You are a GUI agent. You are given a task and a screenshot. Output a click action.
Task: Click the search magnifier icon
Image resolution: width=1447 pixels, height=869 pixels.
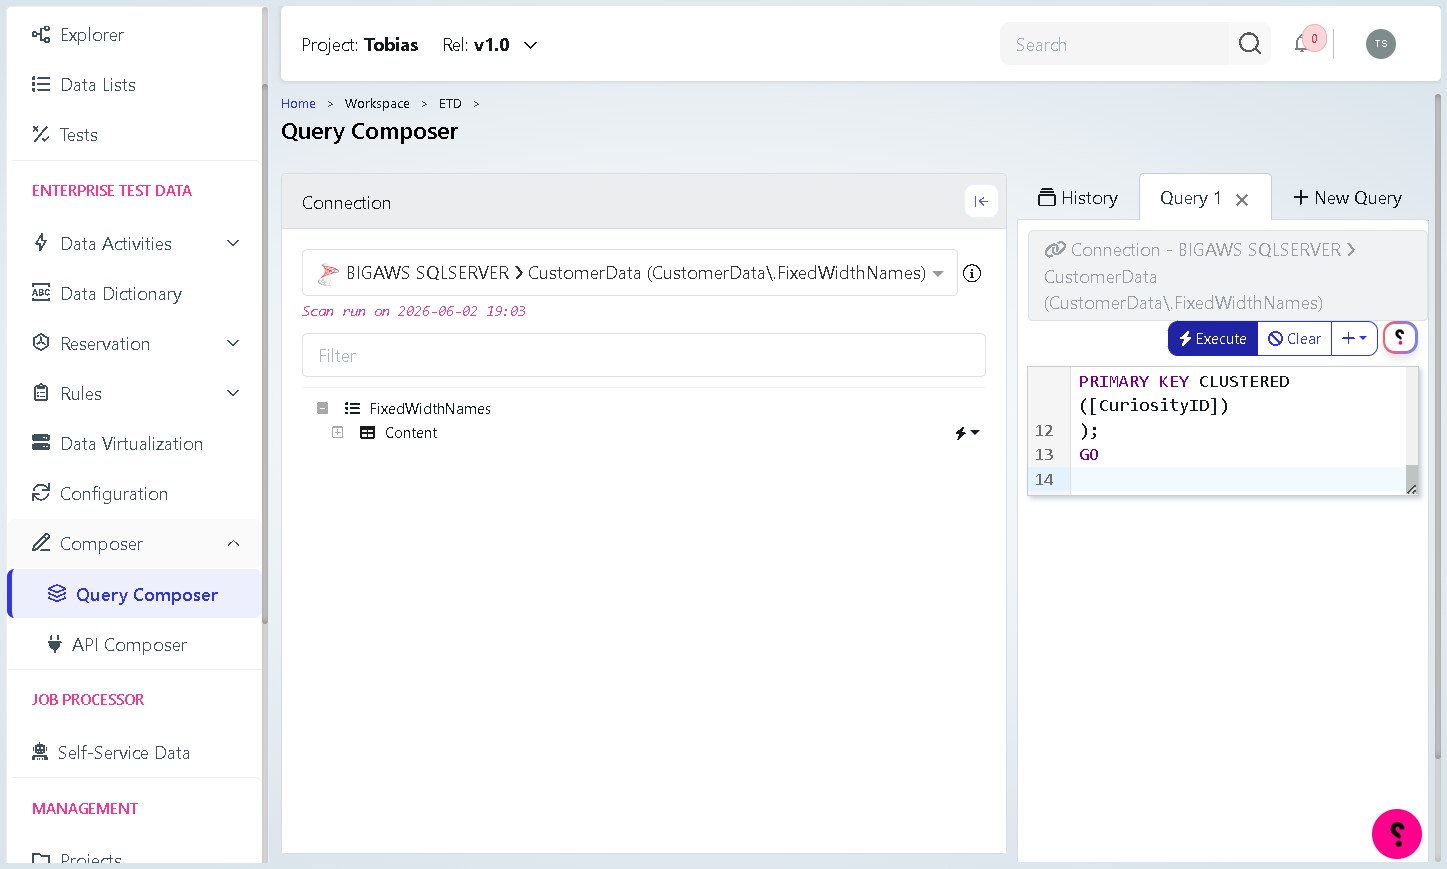point(1250,44)
